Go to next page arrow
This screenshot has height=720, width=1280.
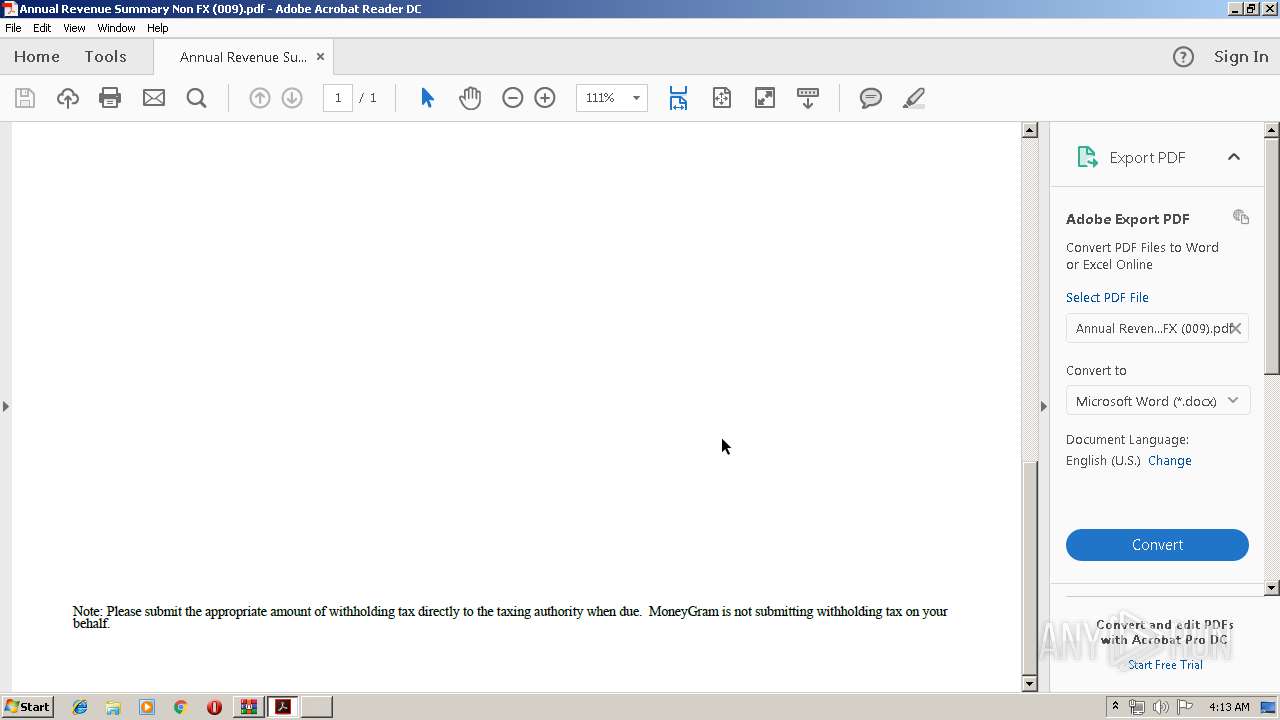tap(292, 98)
